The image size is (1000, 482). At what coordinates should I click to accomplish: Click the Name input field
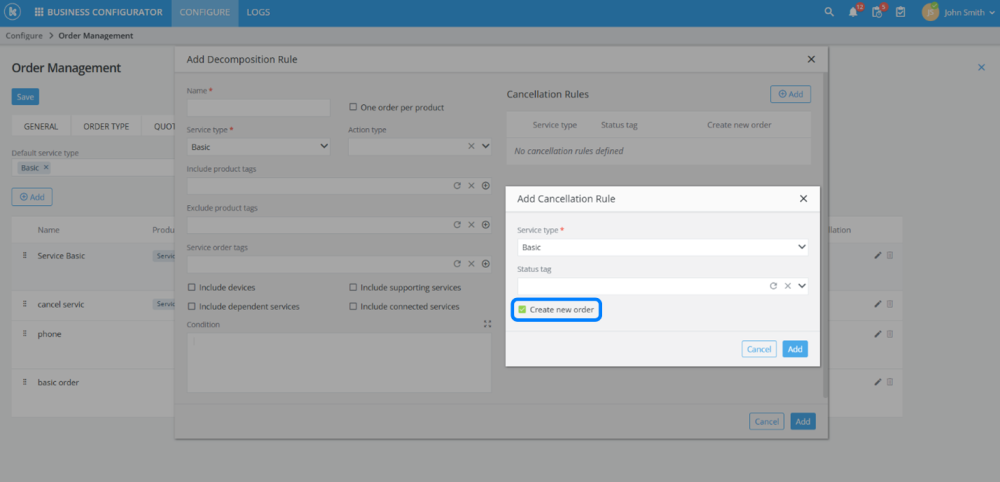point(258,107)
